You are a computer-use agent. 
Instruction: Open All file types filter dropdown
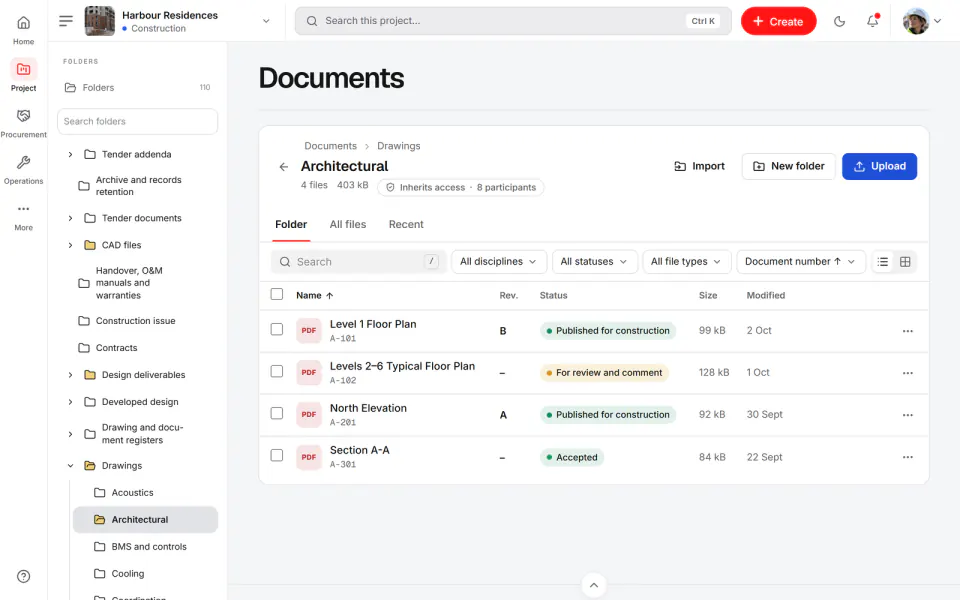pos(686,261)
